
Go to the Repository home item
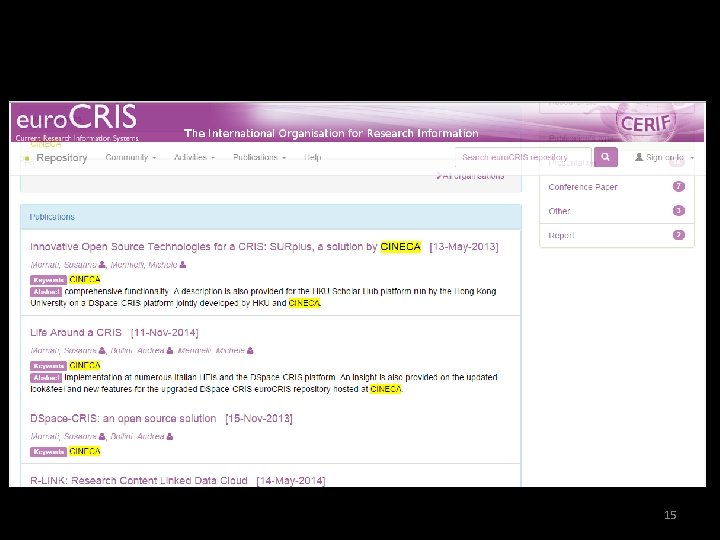[62, 158]
